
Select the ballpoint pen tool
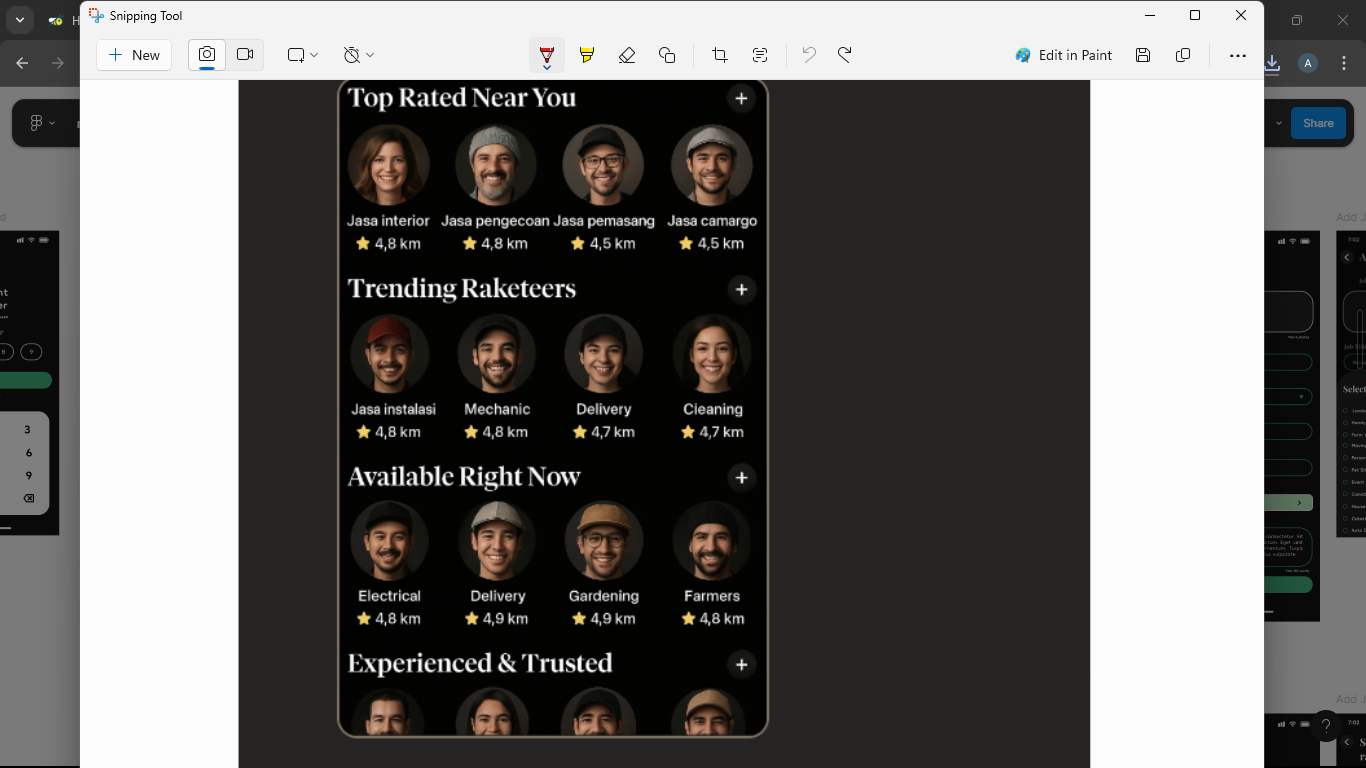[x=546, y=55]
